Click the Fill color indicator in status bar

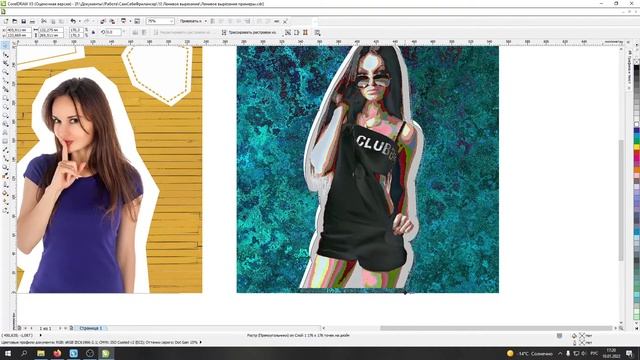pyautogui.click(x=582, y=335)
